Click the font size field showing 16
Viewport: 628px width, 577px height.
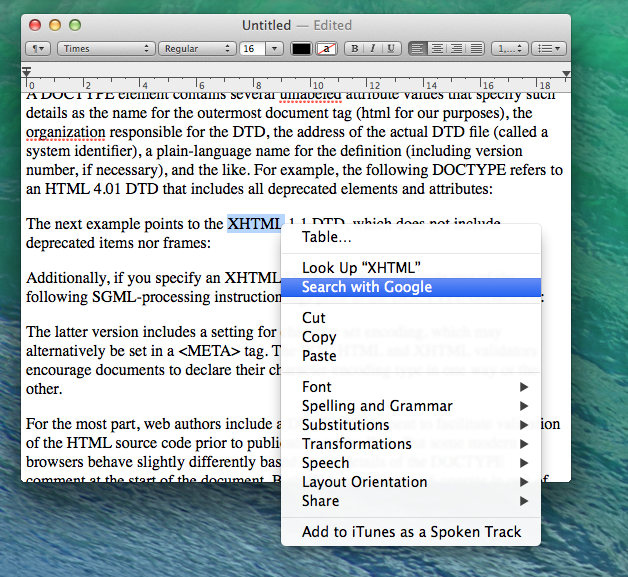[252, 48]
